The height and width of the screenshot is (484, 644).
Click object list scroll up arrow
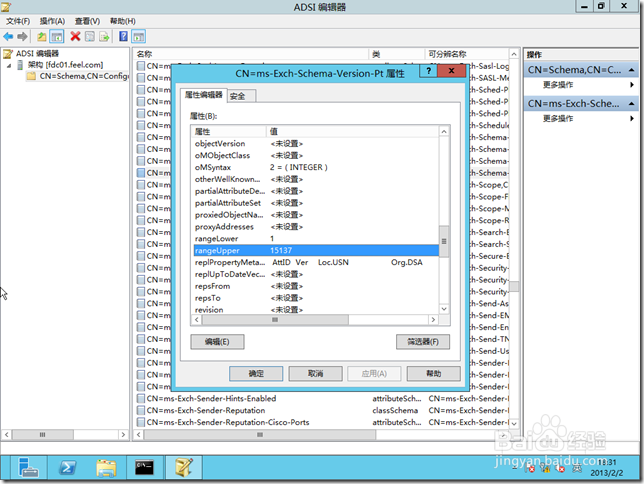click(x=514, y=54)
